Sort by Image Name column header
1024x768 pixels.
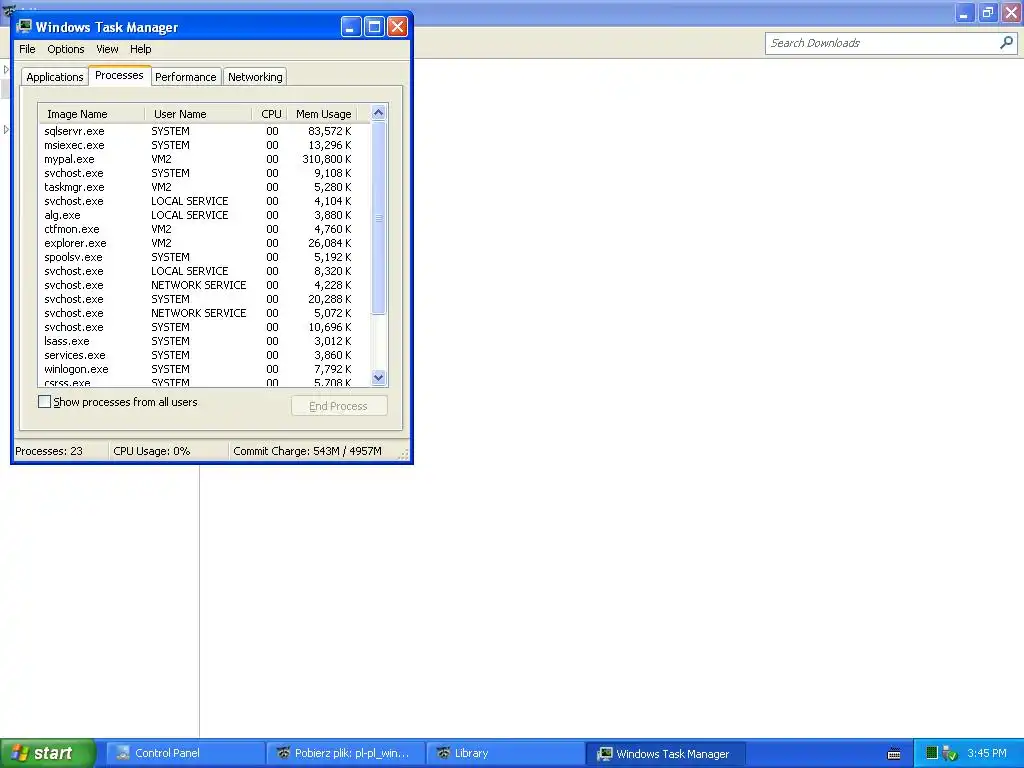(x=91, y=114)
